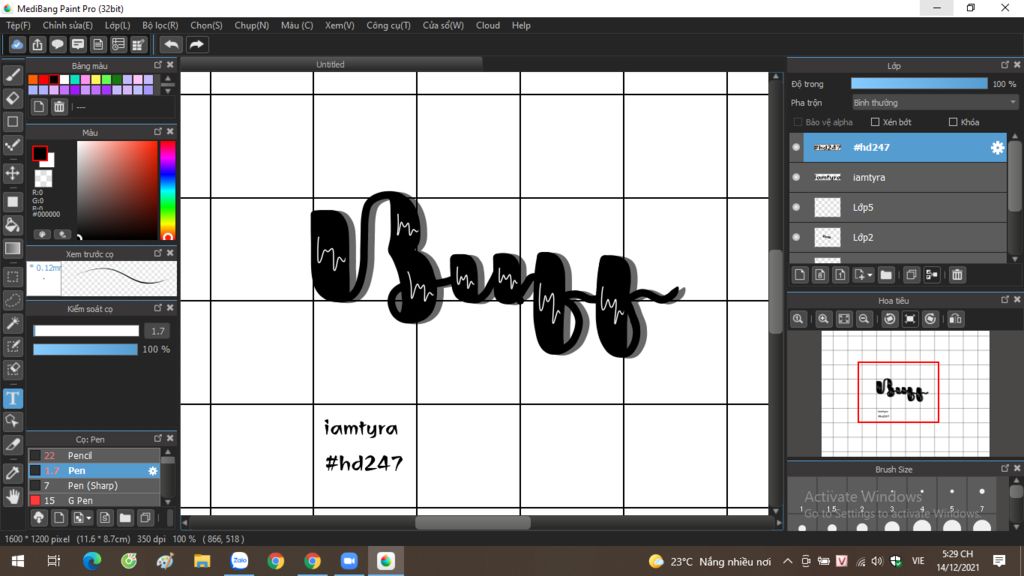The image size is (1024, 576).
Task: Open the Tệp(F) menu
Action: (x=18, y=25)
